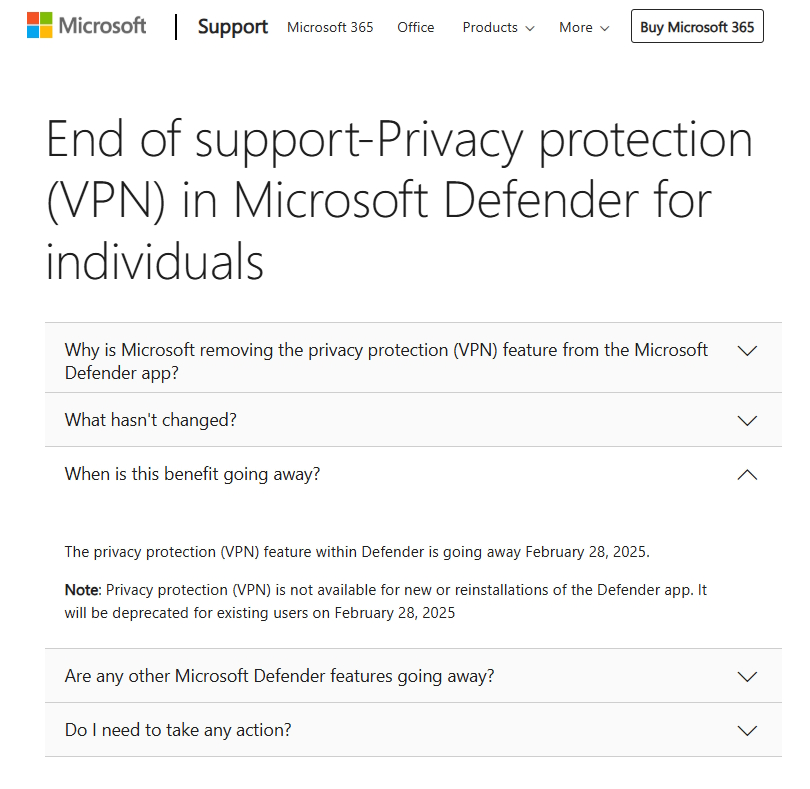Collapse the 'When is this benefit going away?' section
810x789 pixels.
pos(400,474)
